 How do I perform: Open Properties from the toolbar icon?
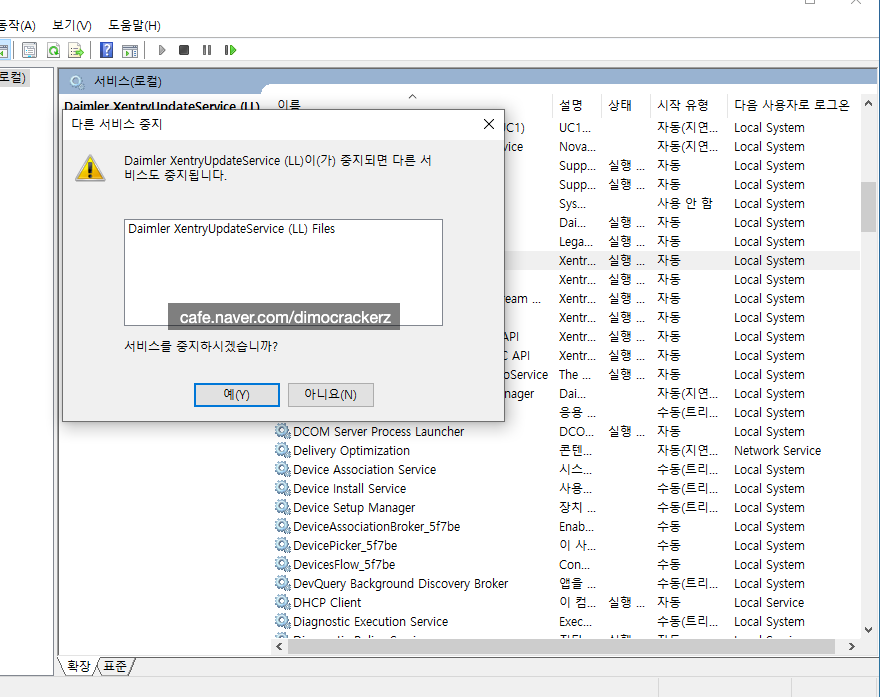click(x=30, y=50)
